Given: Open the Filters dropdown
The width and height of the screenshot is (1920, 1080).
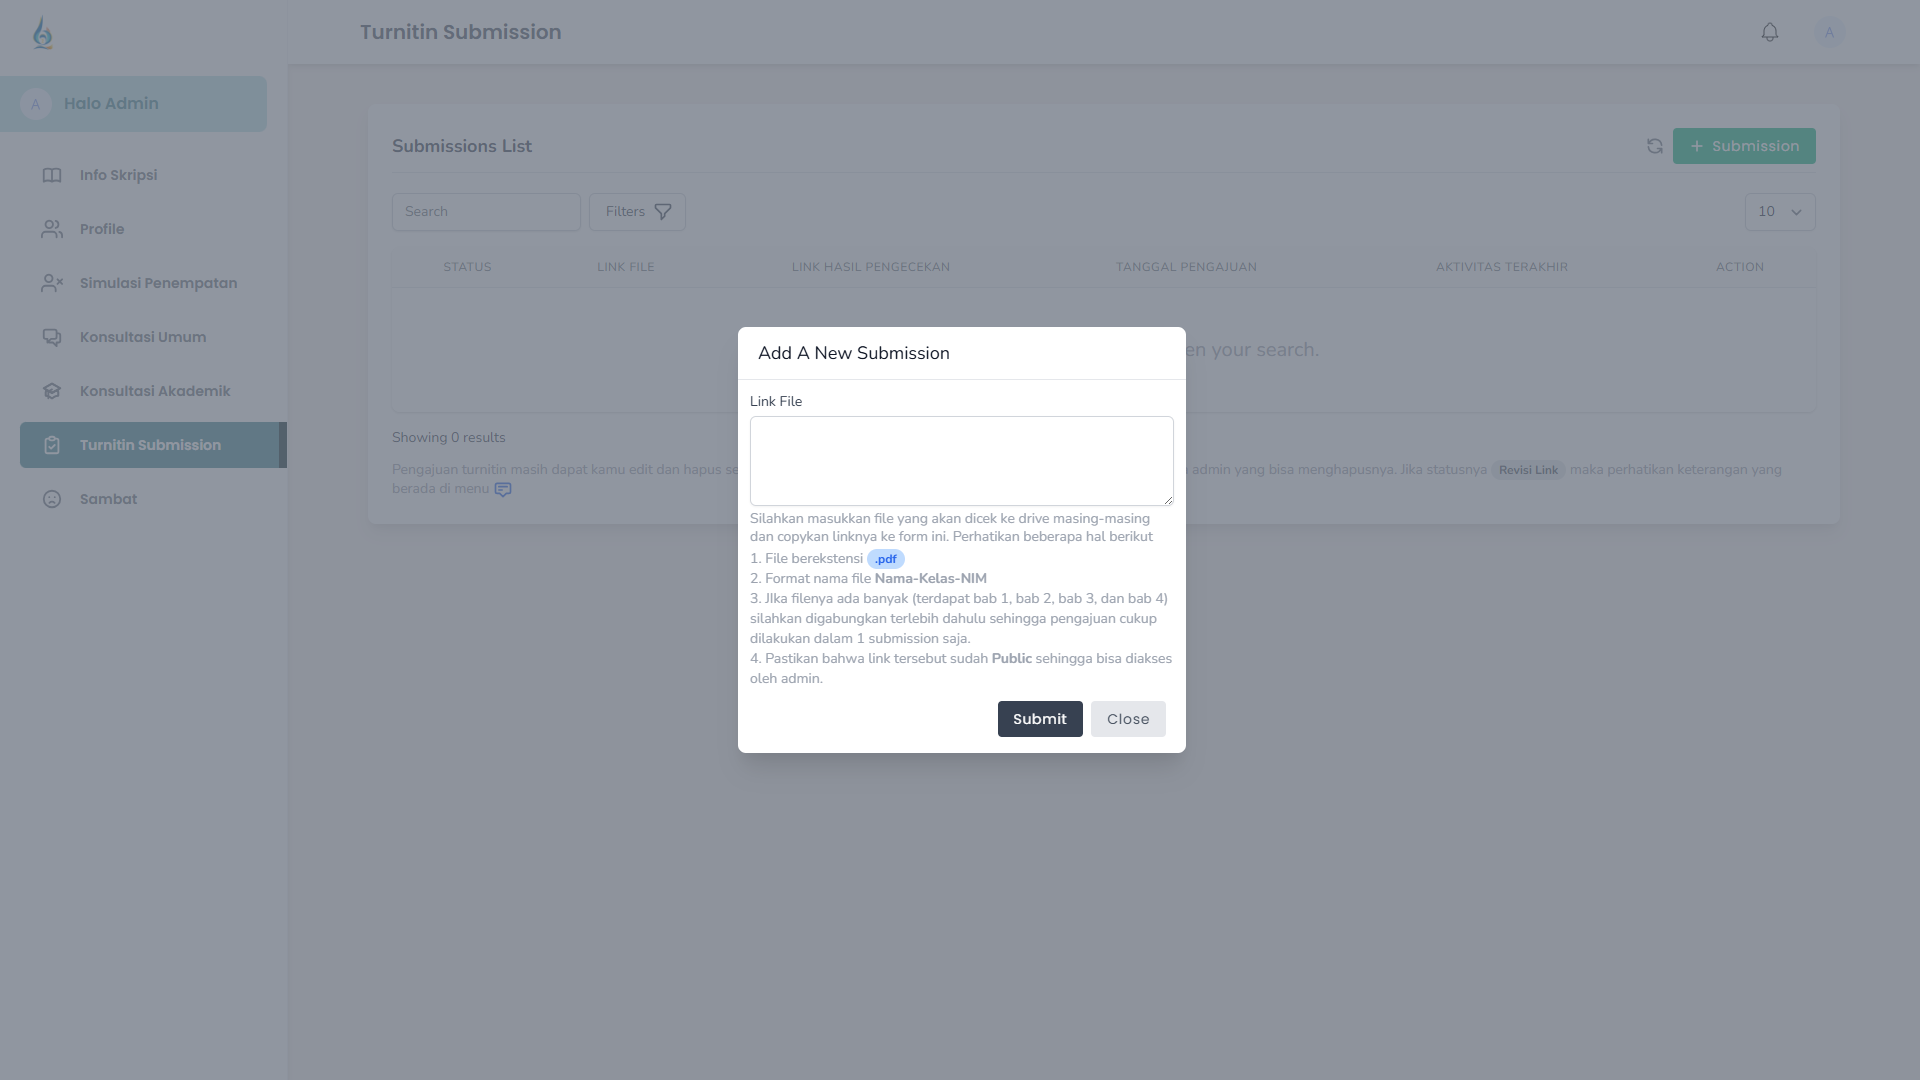Looking at the screenshot, I should coord(637,212).
